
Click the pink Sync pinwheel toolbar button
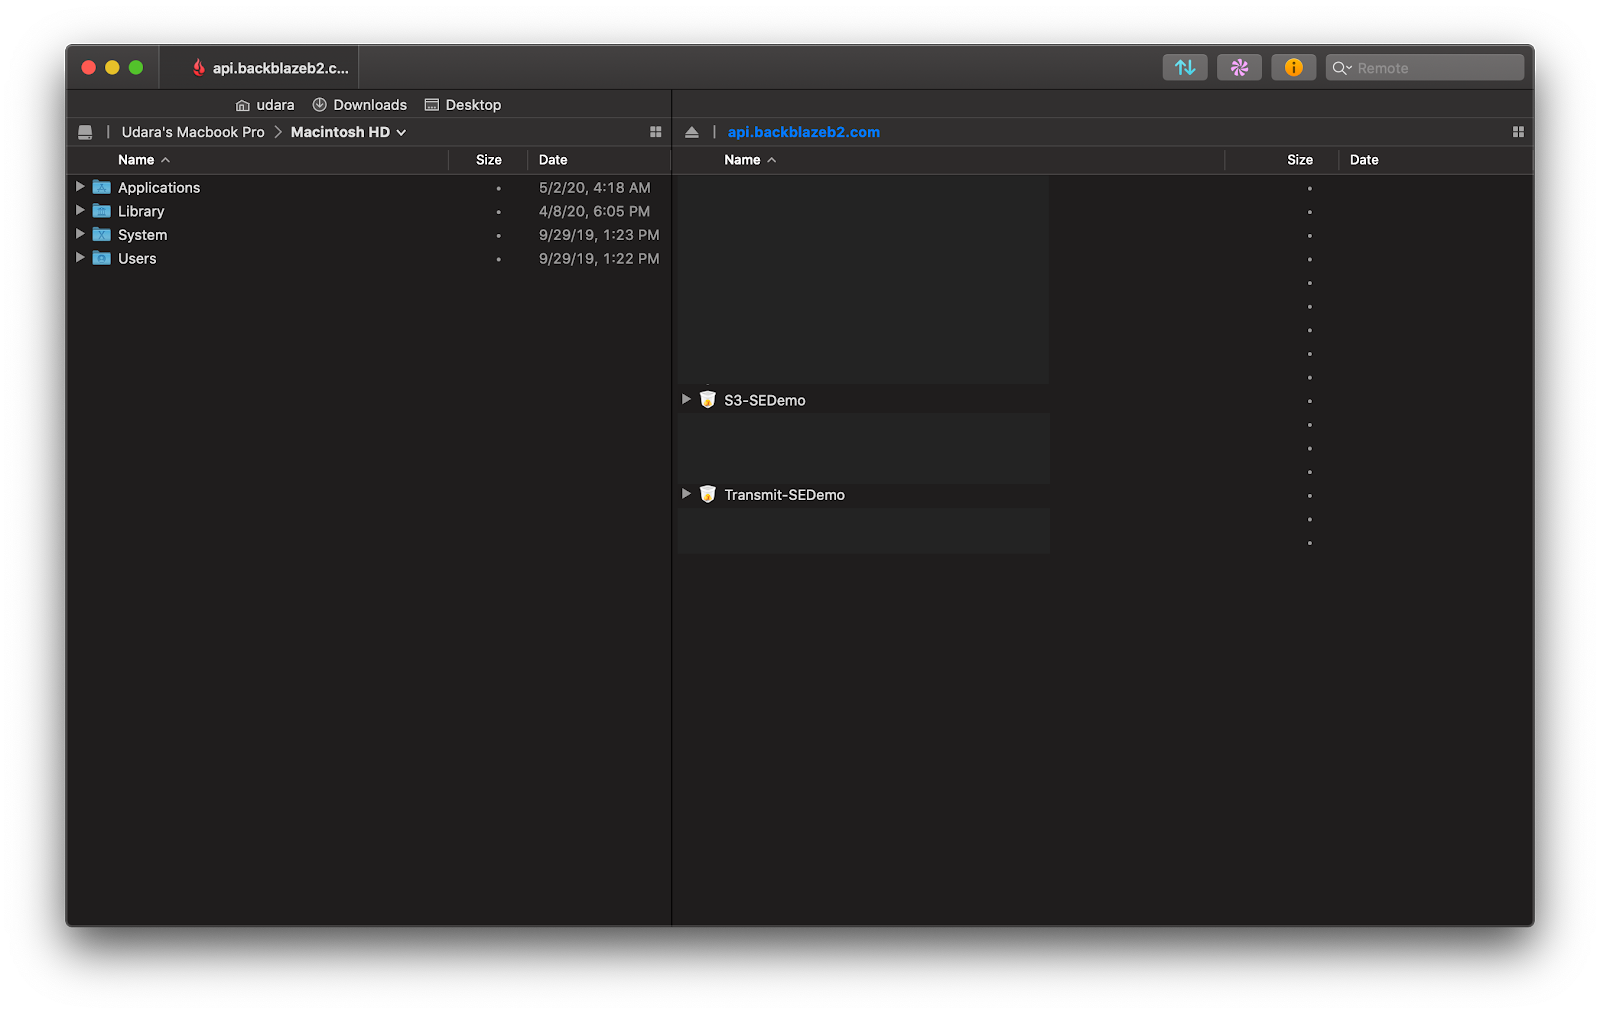tap(1239, 67)
